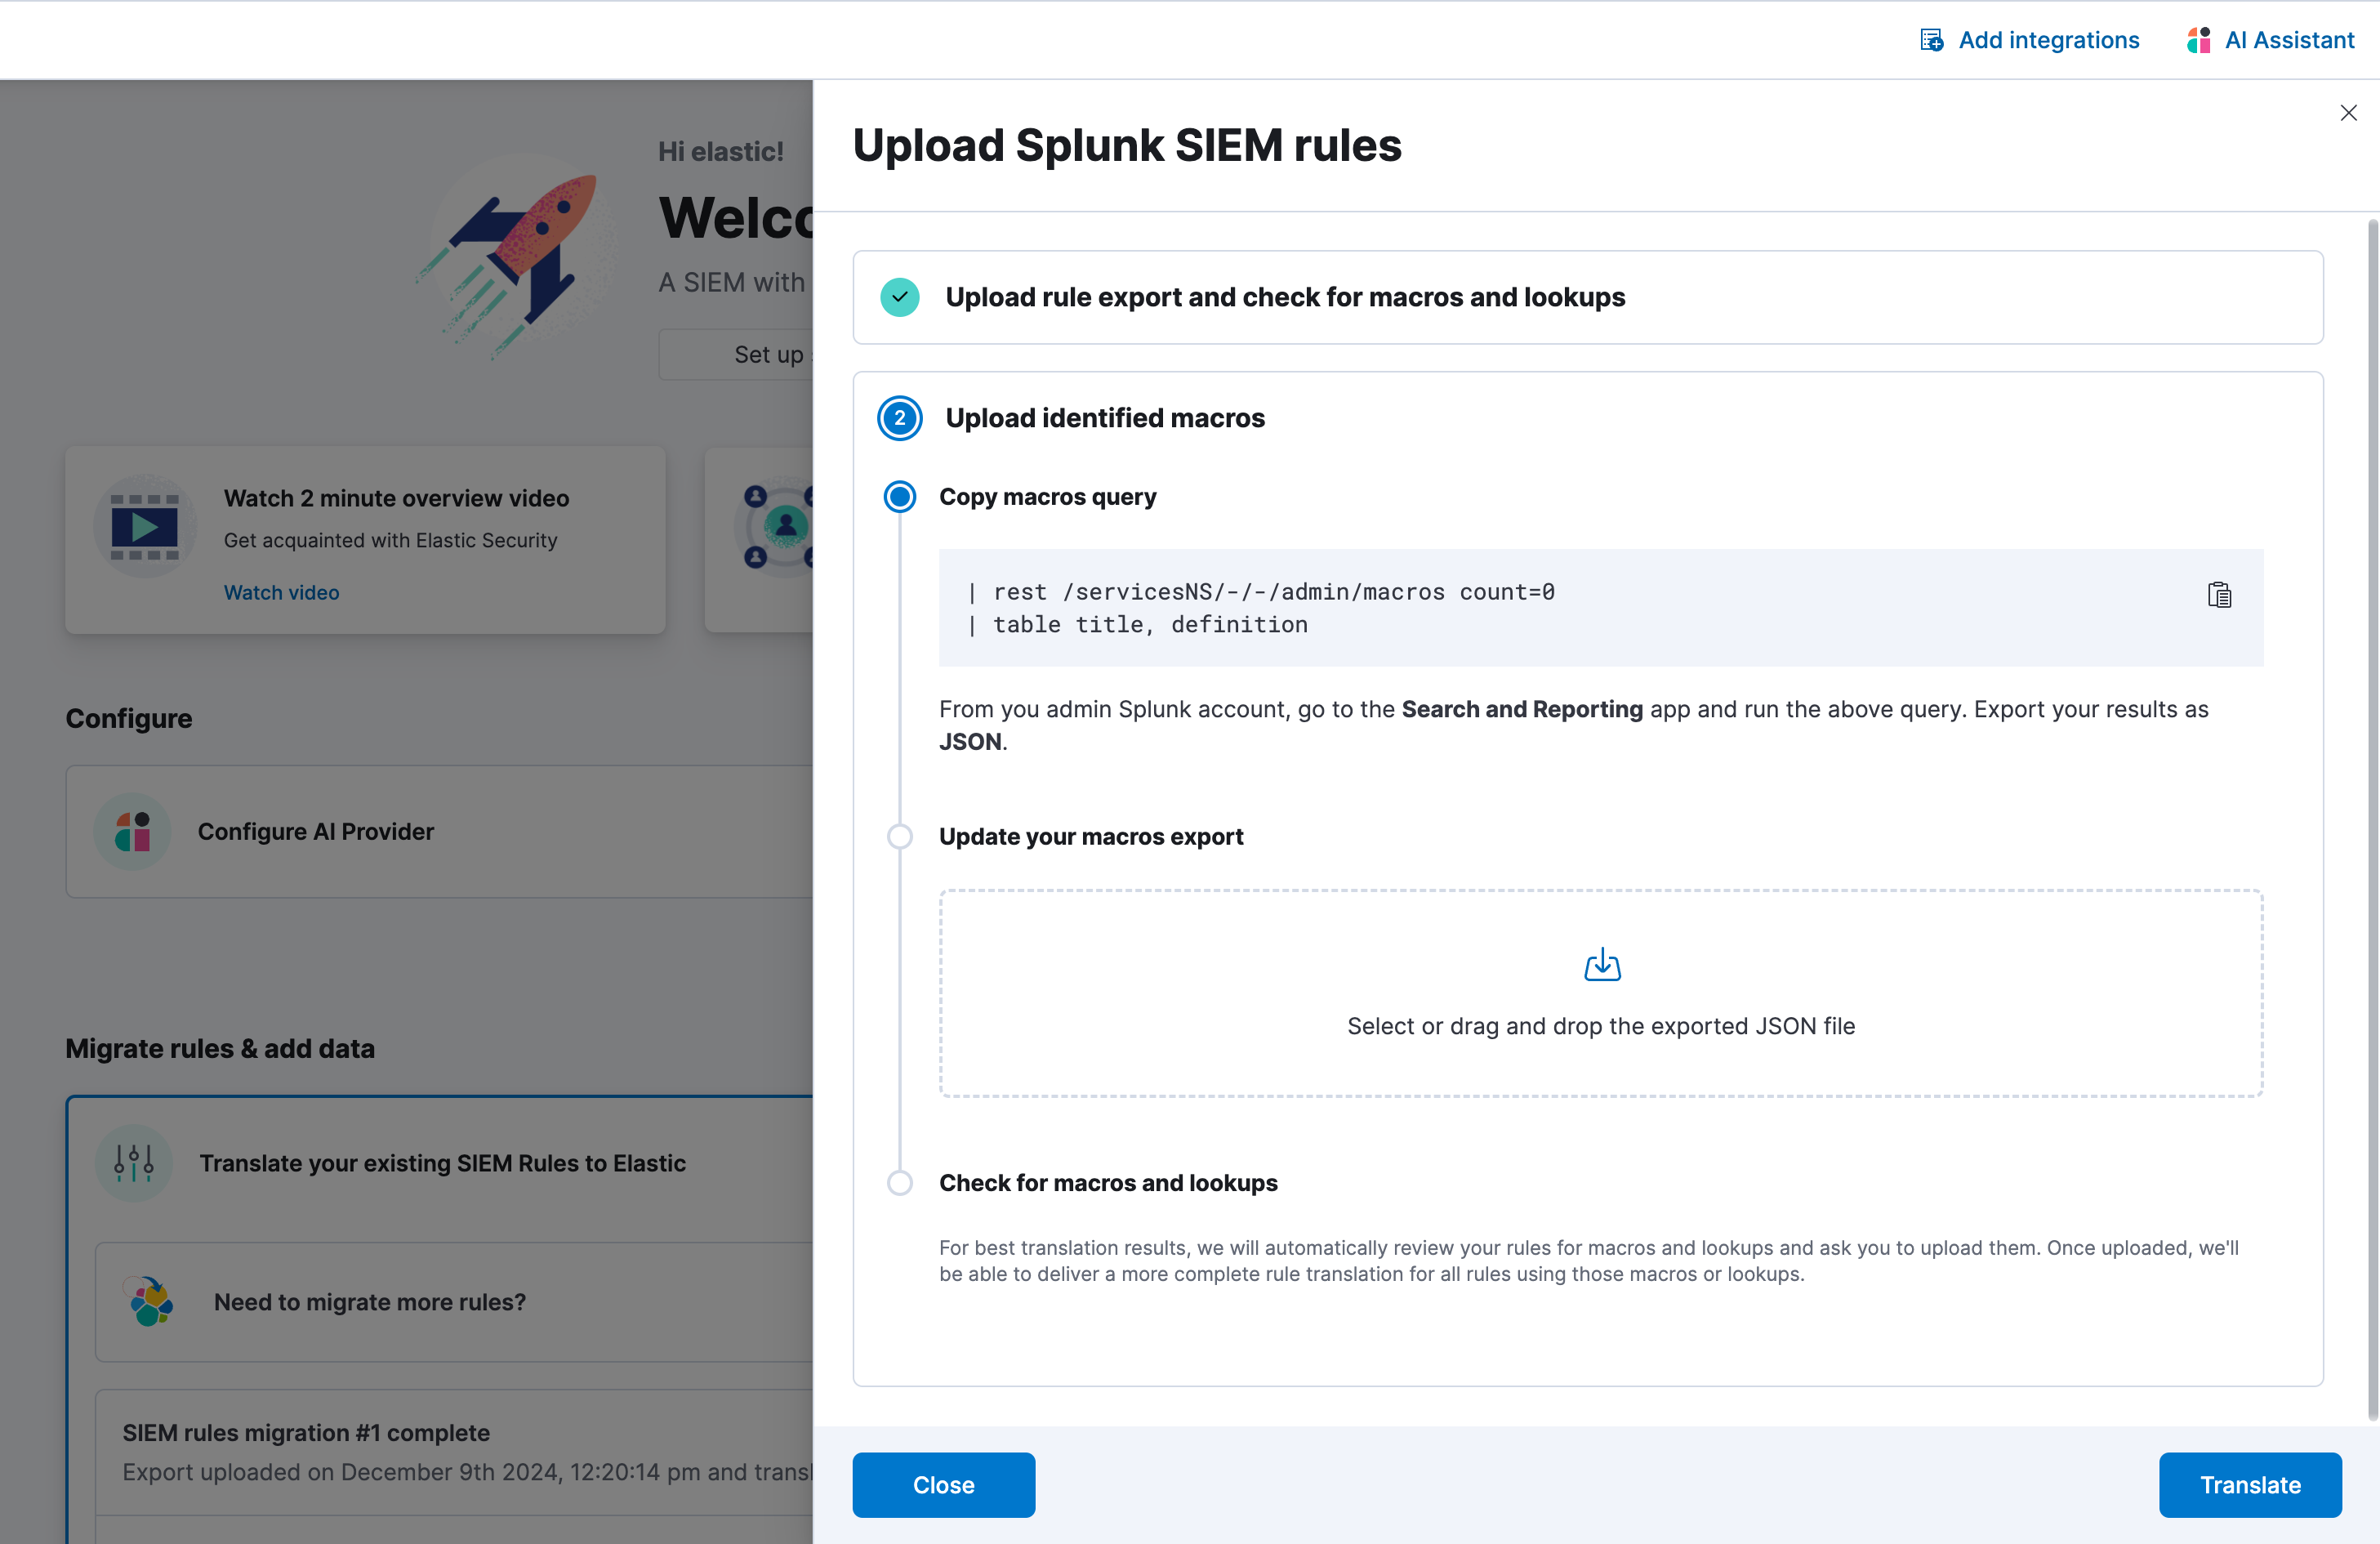This screenshot has width=2380, height=1544.
Task: Select the Copy macros query sub-step marker
Action: point(899,496)
